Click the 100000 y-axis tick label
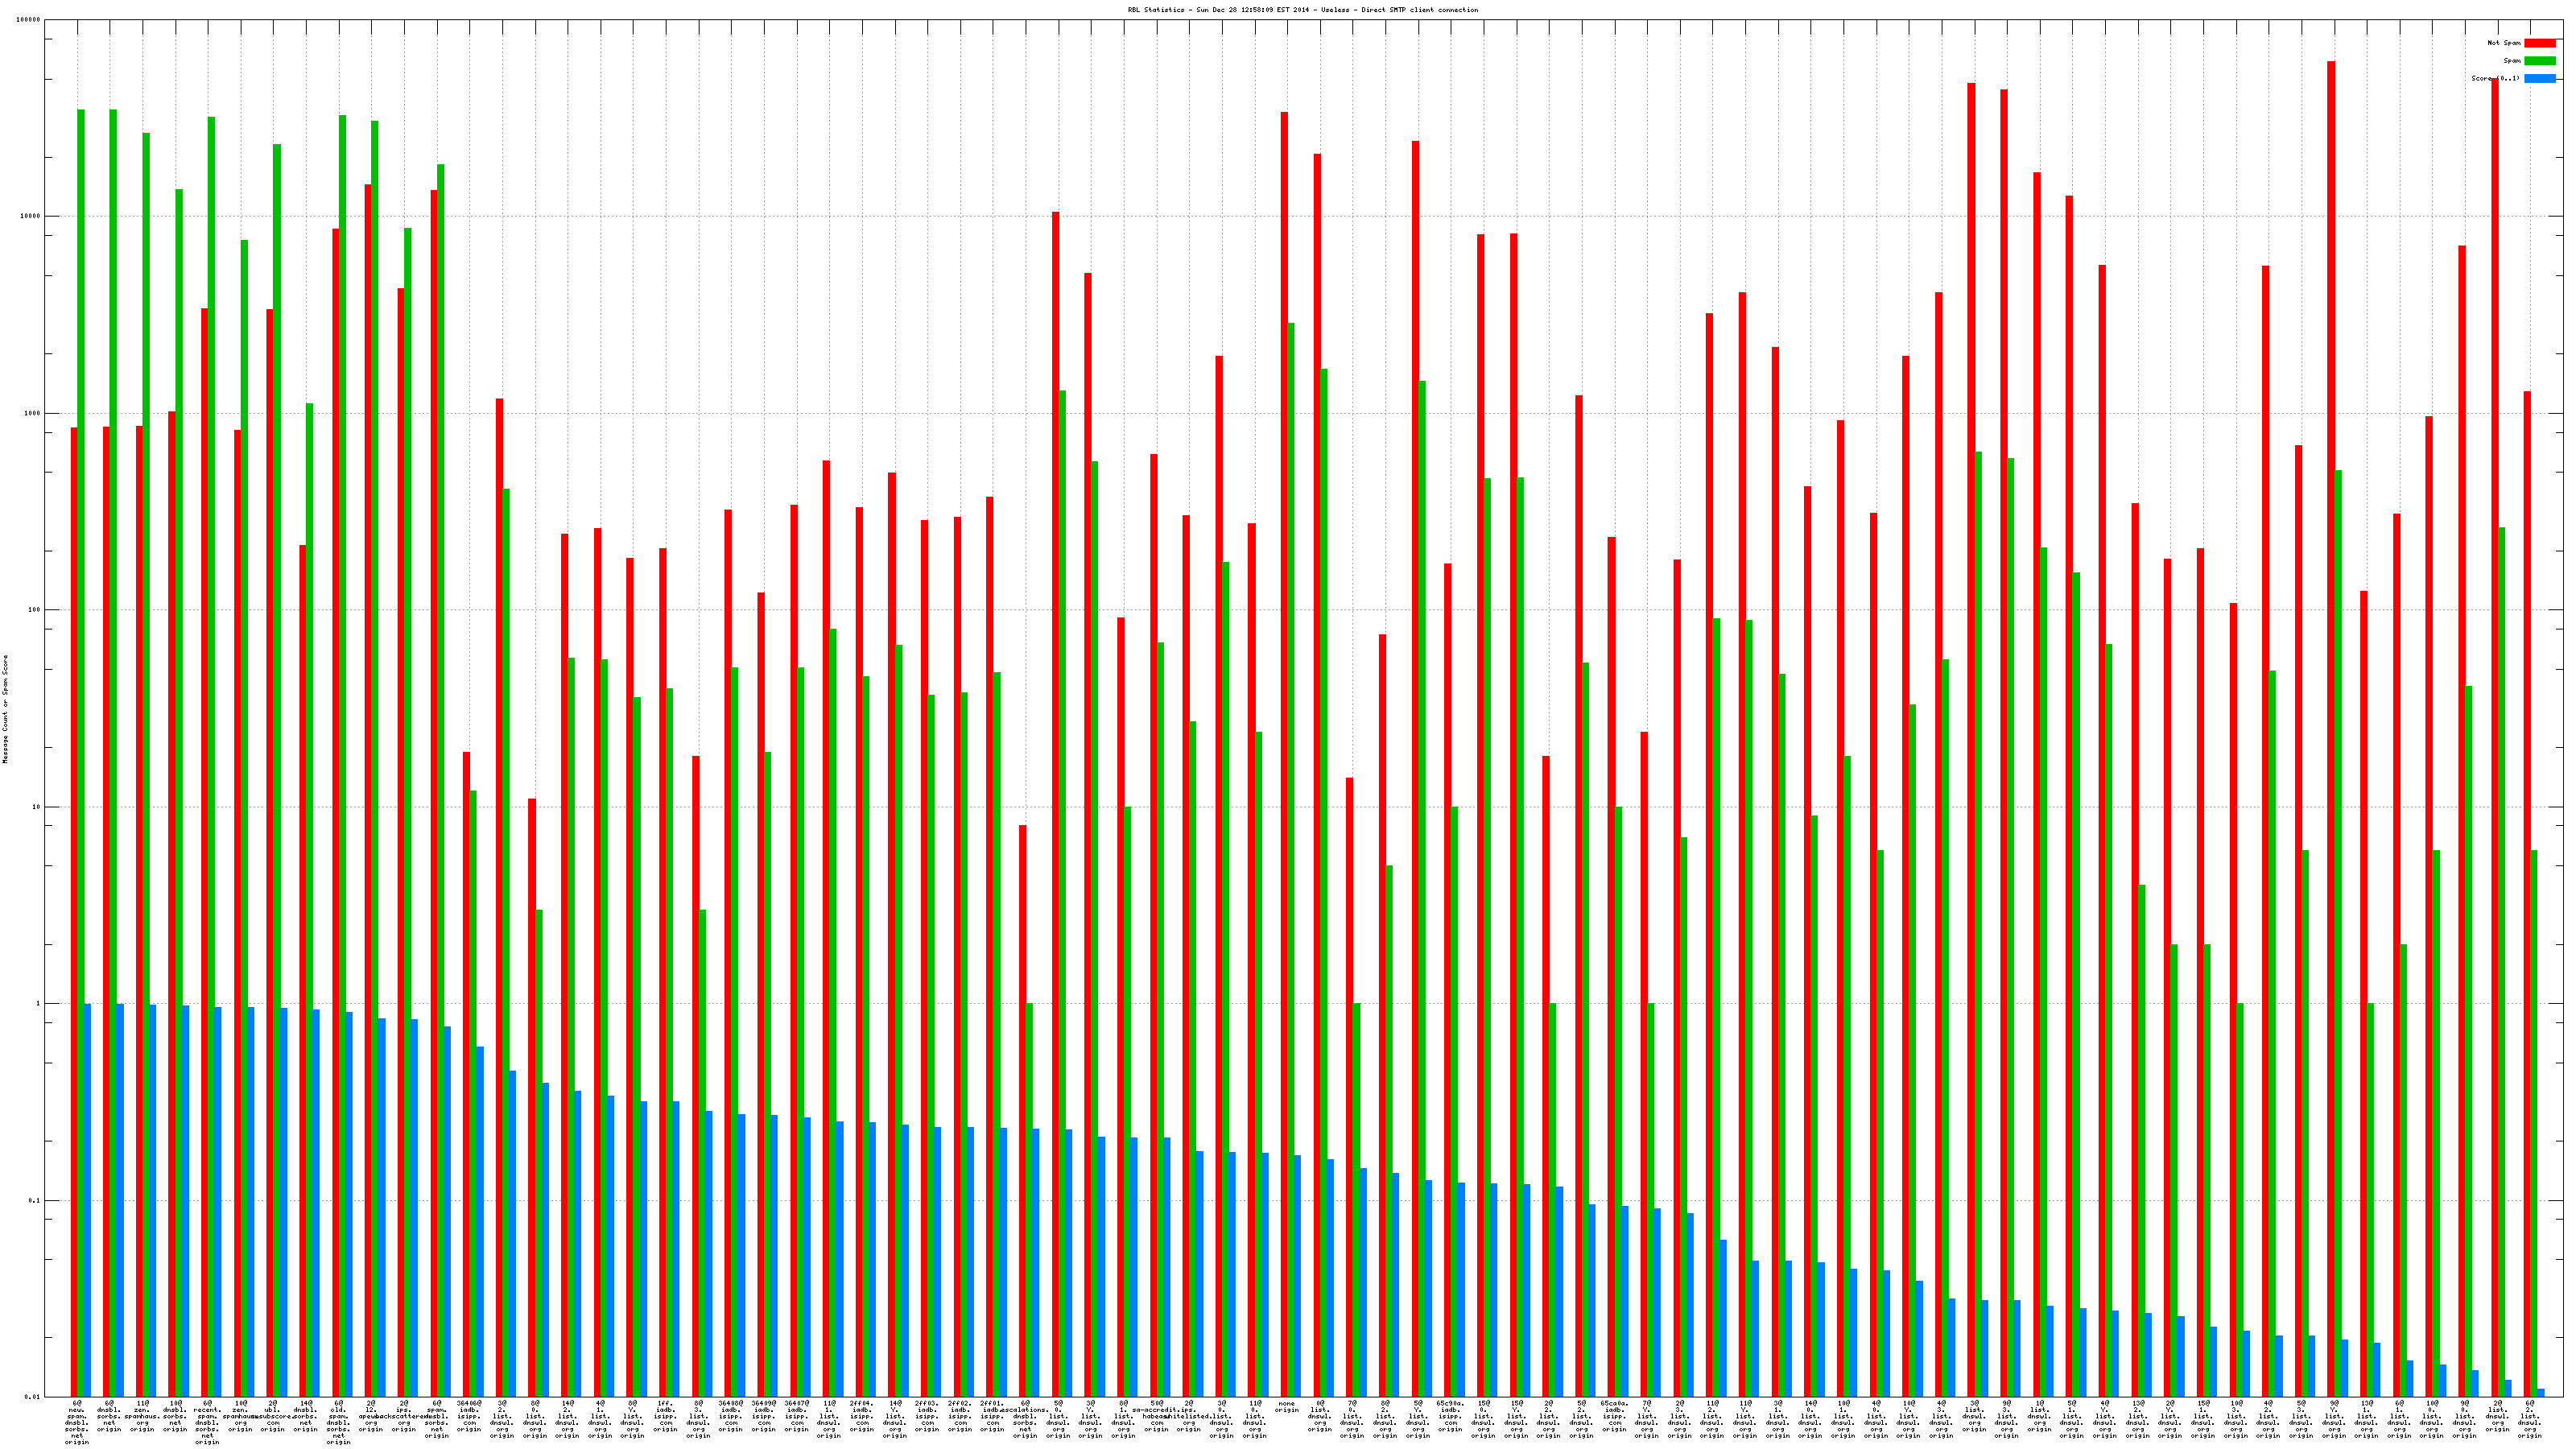Image resolution: width=2576 pixels, height=1449 pixels. point(30,20)
